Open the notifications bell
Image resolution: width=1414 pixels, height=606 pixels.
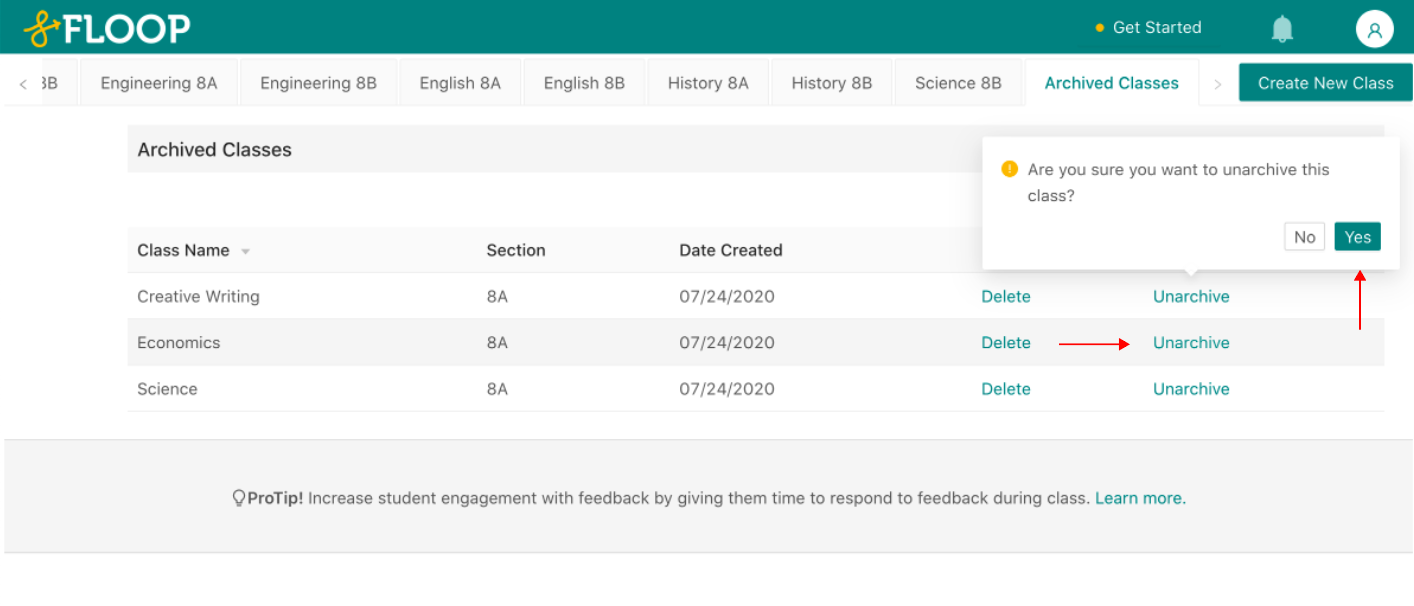pyautogui.click(x=1282, y=29)
